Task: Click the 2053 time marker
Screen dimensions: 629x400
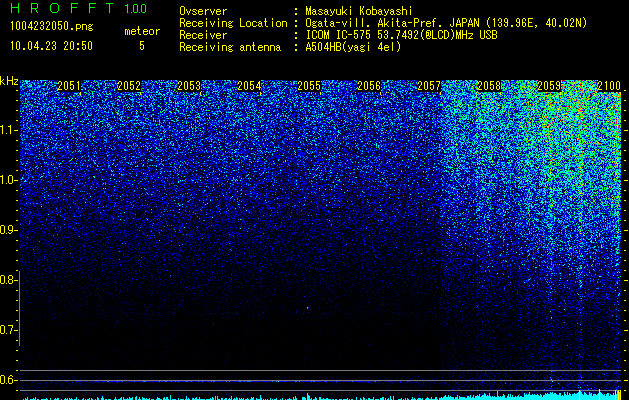Action: click(x=189, y=86)
